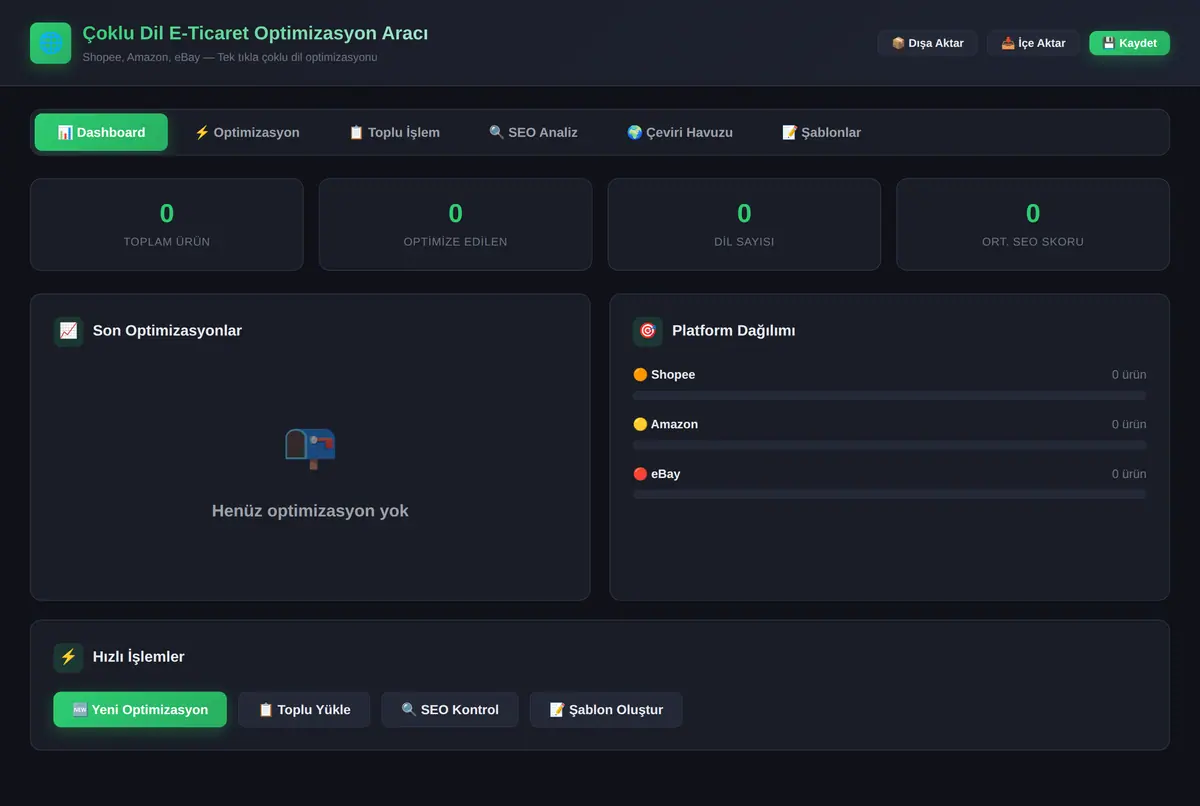Select the Çeviri Havuzu tab
The height and width of the screenshot is (806, 1200).
coord(680,132)
